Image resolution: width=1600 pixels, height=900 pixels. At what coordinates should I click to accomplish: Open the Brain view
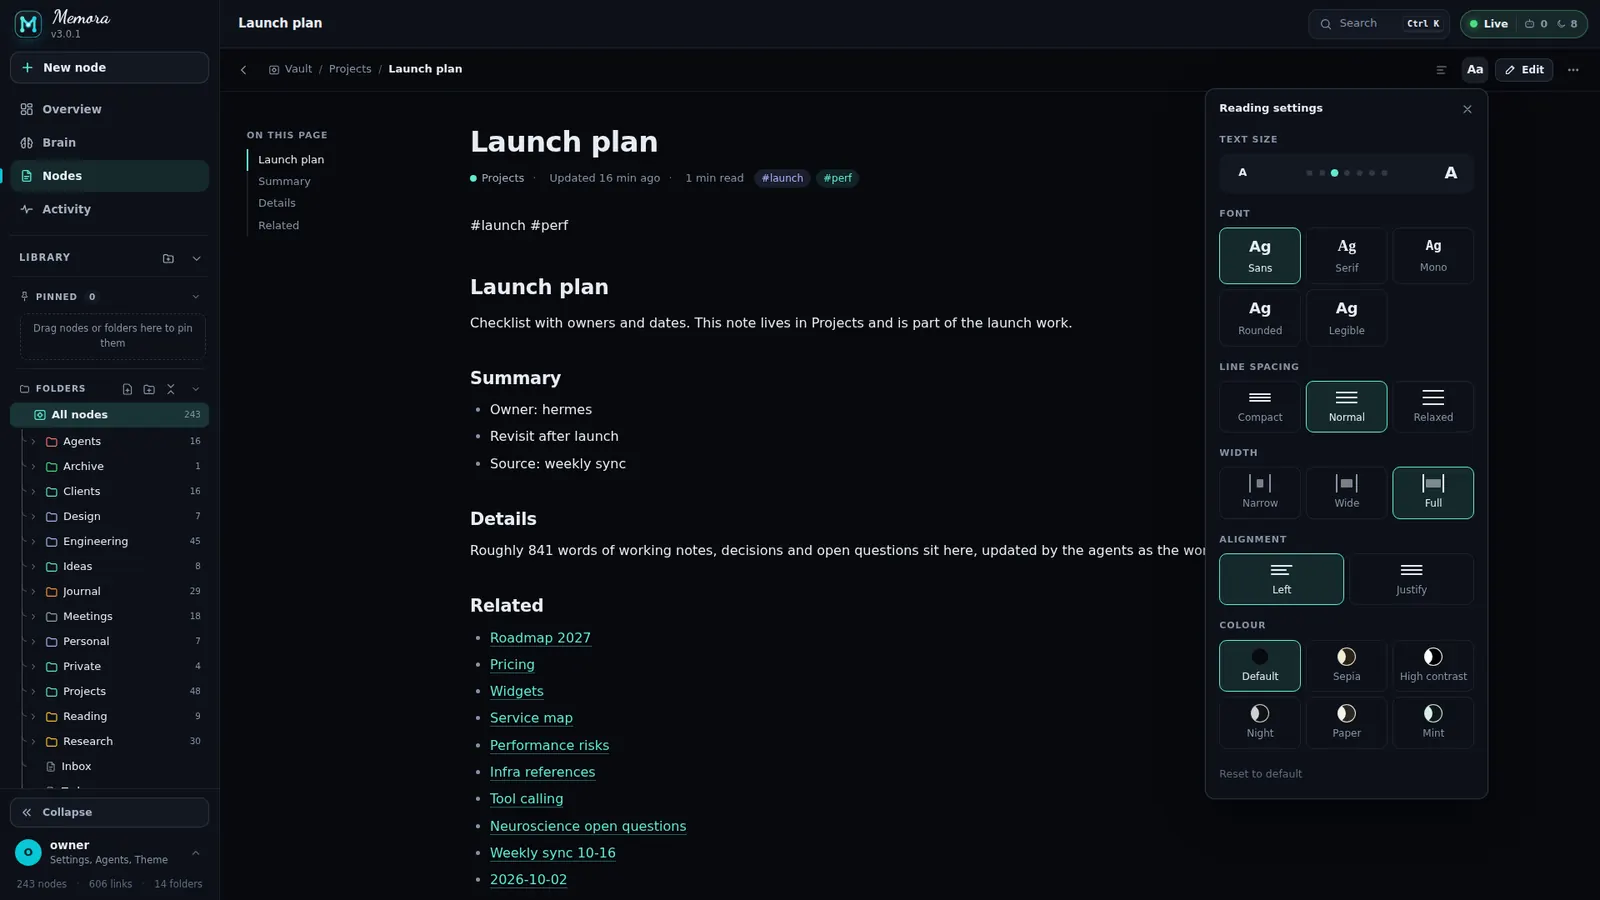click(110, 143)
